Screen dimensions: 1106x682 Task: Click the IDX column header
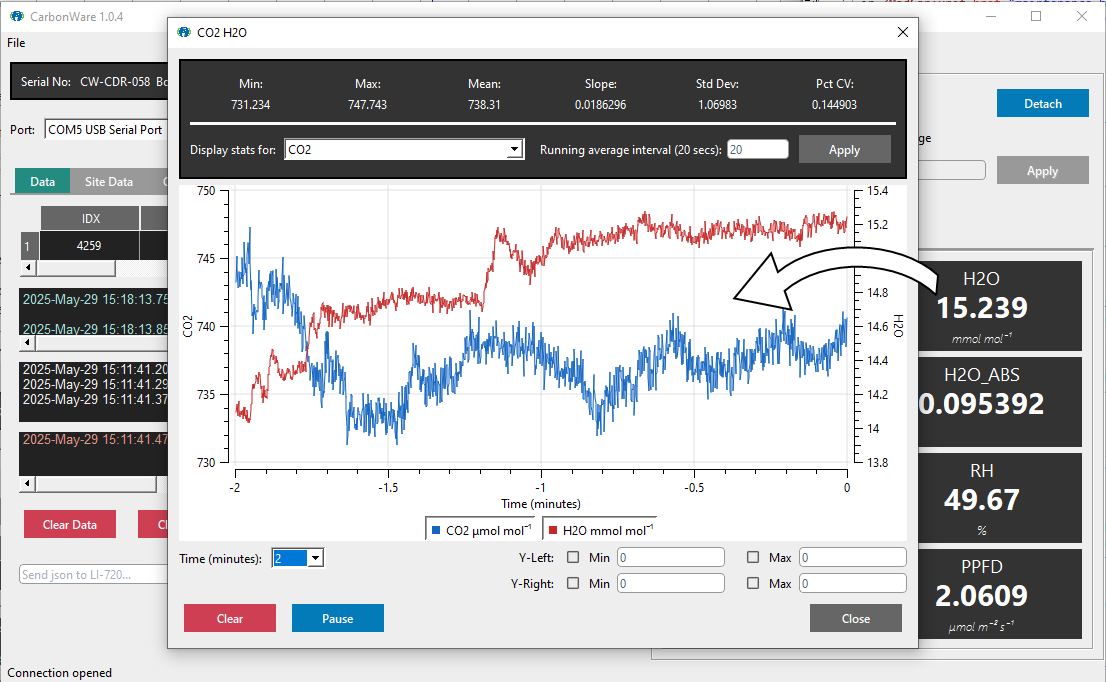(90, 219)
